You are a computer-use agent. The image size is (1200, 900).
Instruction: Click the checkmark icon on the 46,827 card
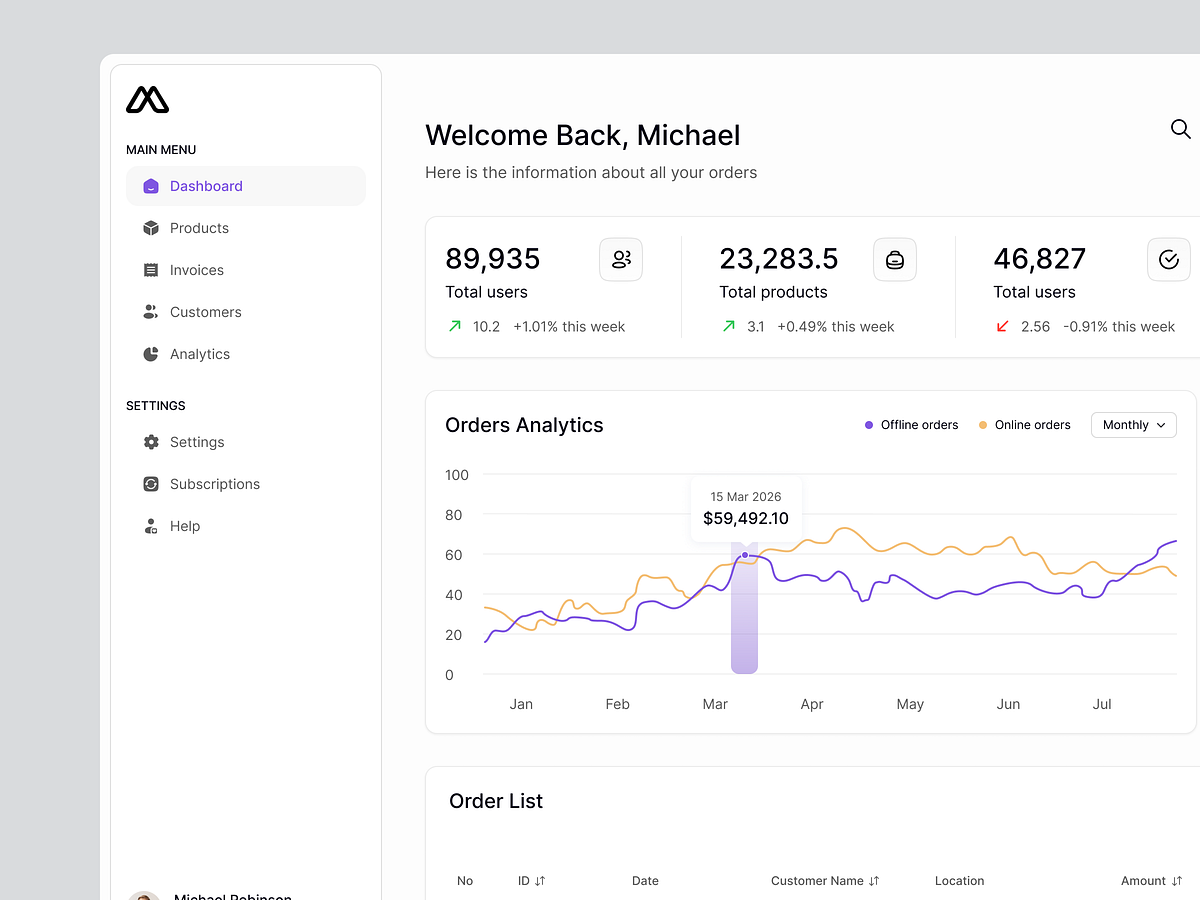tap(1169, 260)
